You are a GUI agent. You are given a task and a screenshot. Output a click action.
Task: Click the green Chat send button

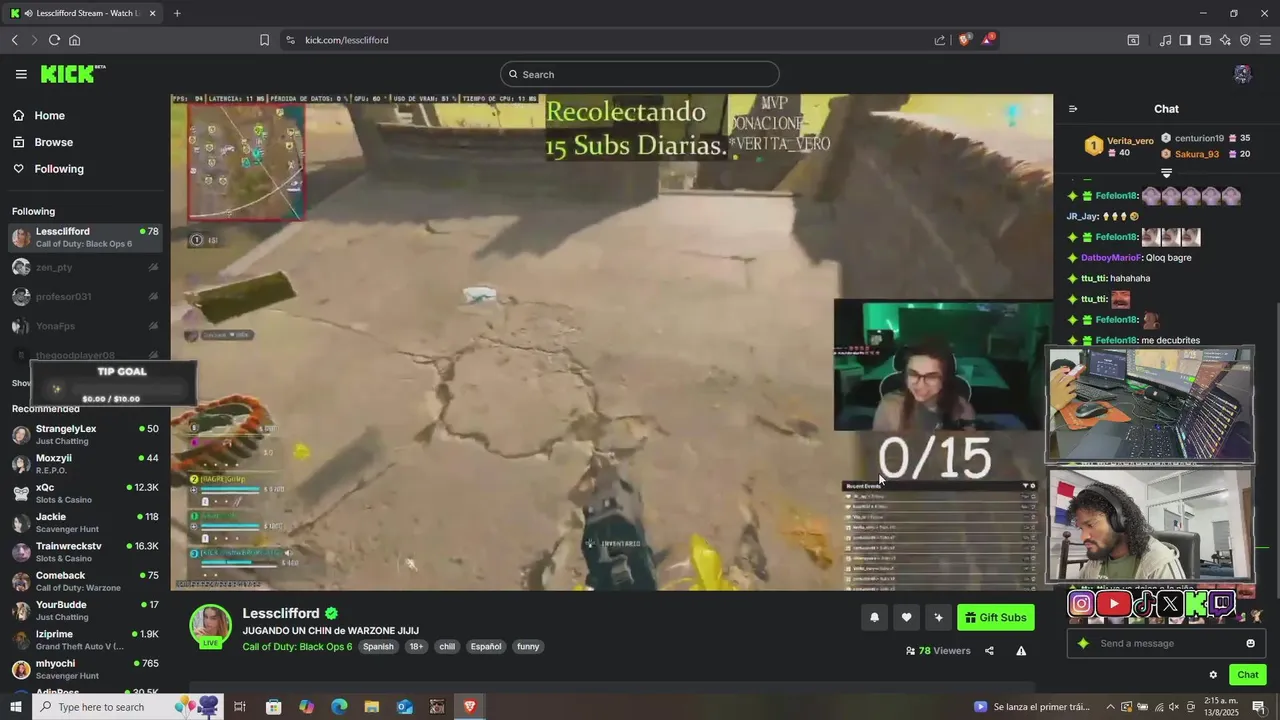click(x=1247, y=675)
